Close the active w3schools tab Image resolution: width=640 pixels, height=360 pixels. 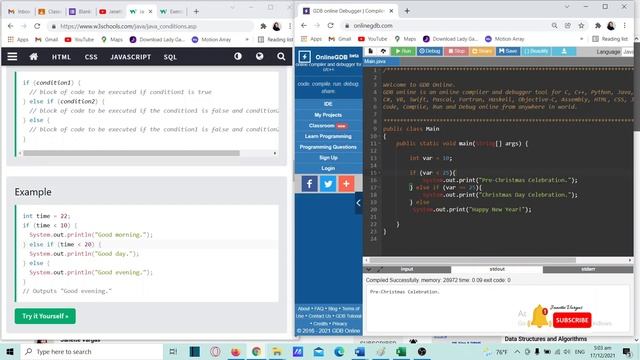click(150, 11)
